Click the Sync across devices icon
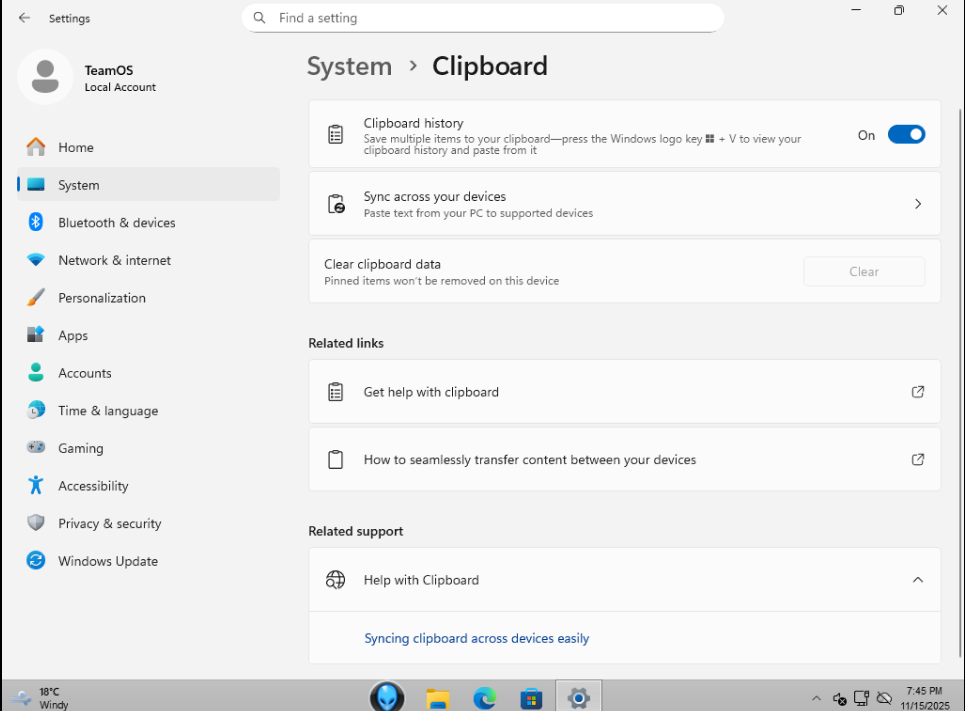Image resolution: width=965 pixels, height=711 pixels. 336,204
